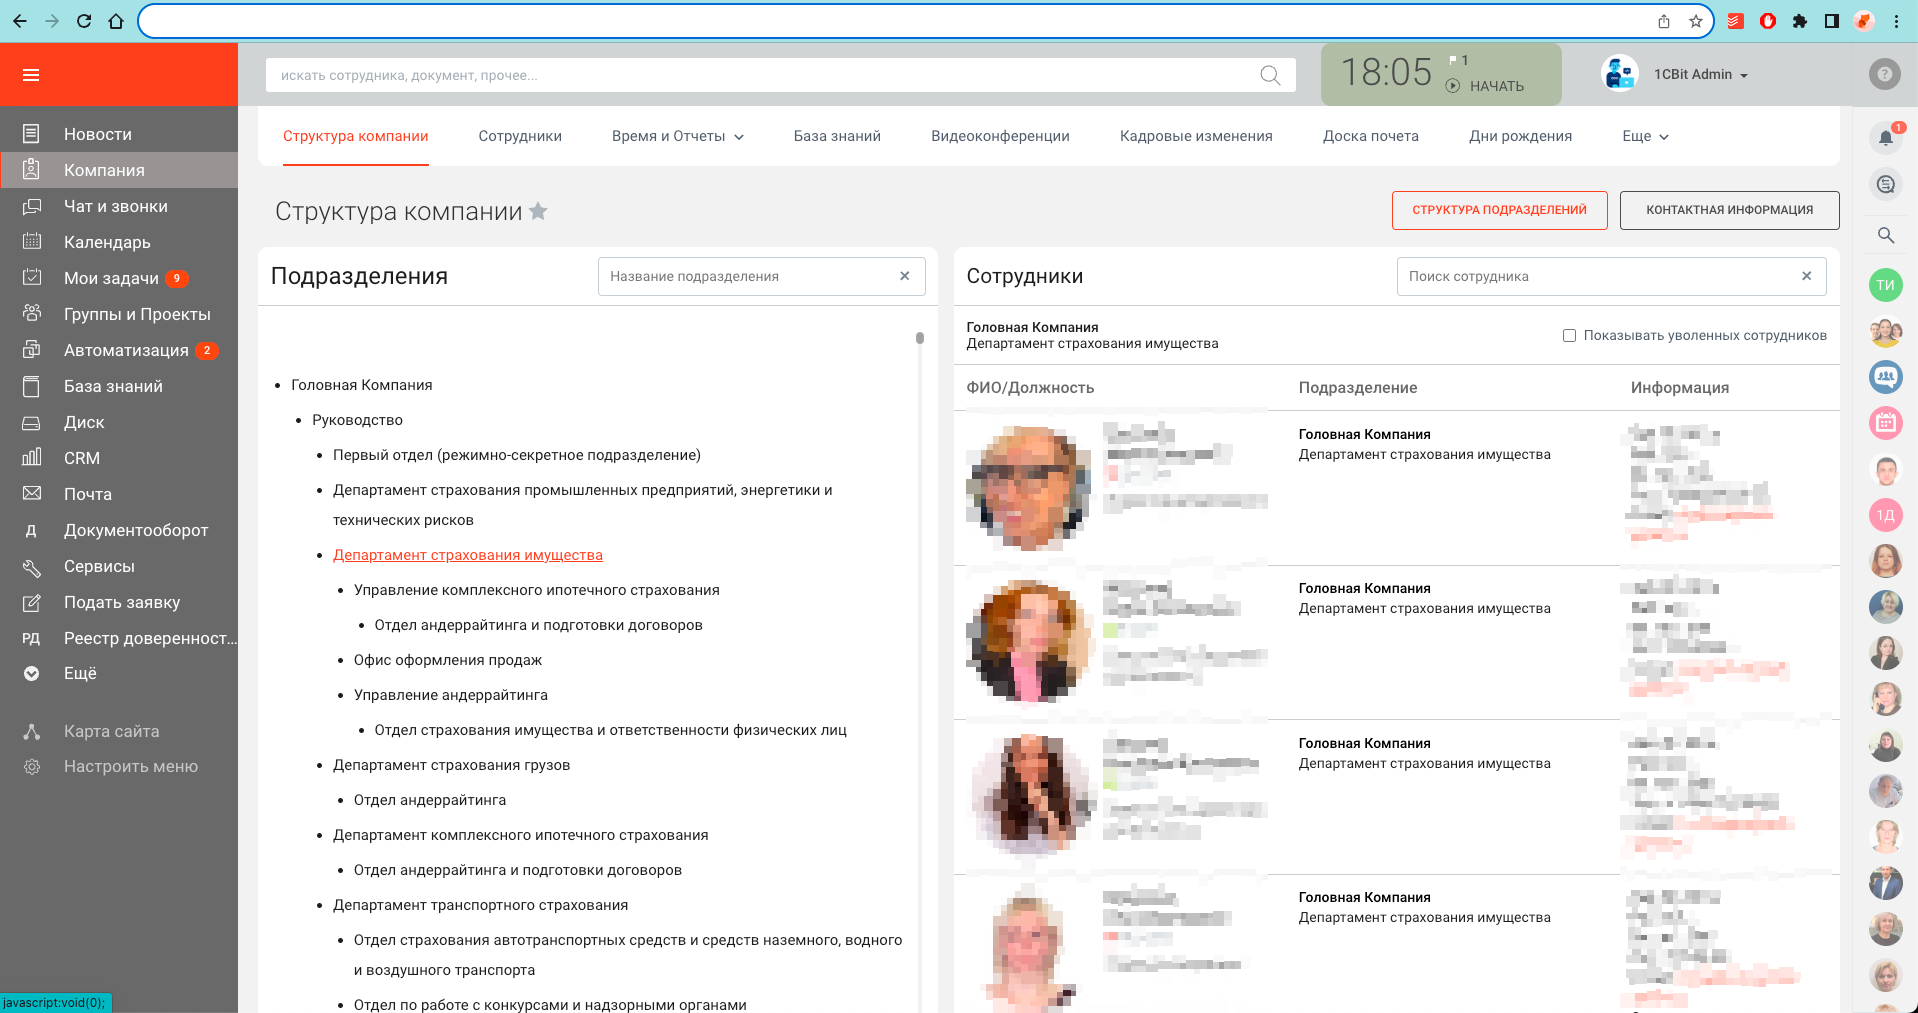Bookmark this page in browser bar

1695,21
